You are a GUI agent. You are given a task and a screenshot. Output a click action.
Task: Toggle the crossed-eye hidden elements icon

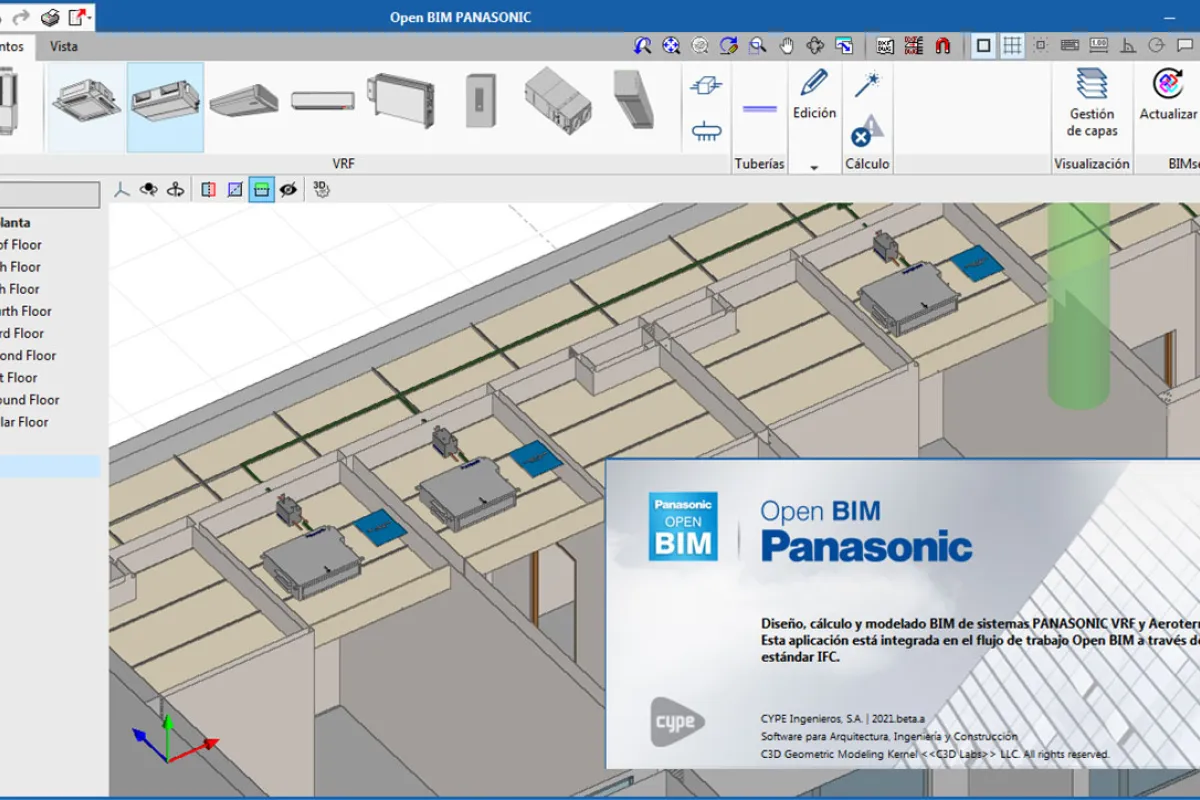289,188
